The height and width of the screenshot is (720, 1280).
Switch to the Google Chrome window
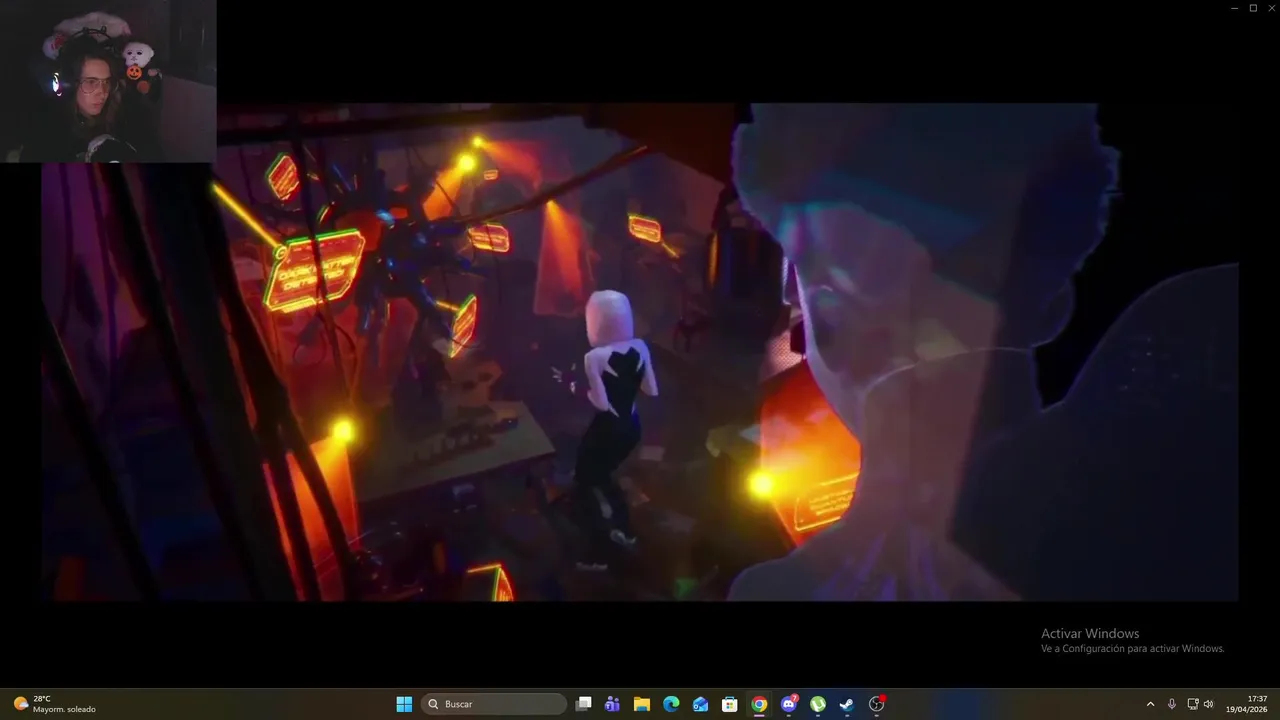(759, 704)
